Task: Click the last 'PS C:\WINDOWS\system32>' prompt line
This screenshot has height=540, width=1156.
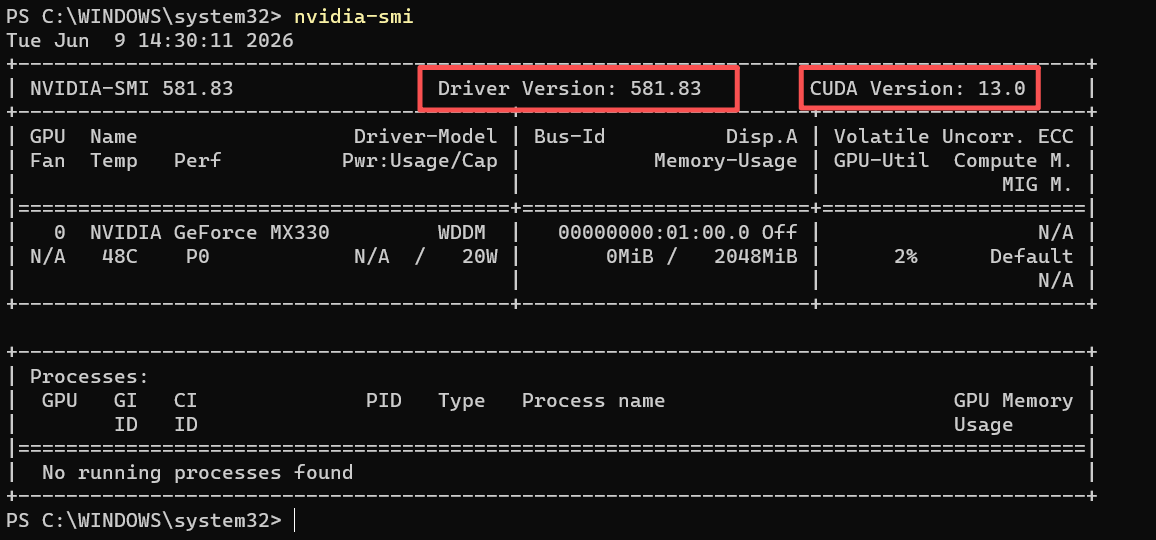Action: click(x=144, y=521)
